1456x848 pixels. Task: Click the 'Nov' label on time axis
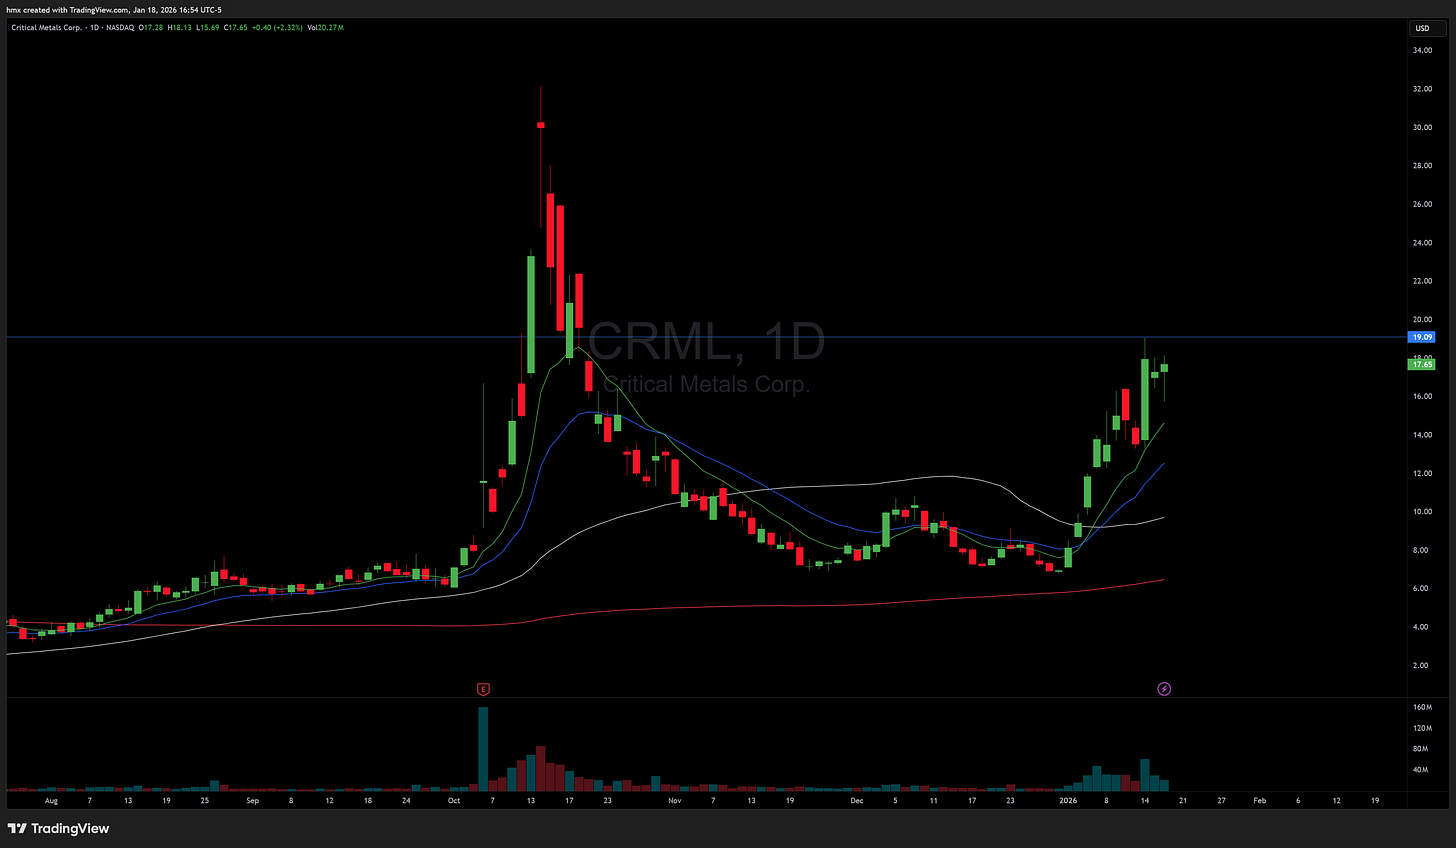tap(674, 800)
